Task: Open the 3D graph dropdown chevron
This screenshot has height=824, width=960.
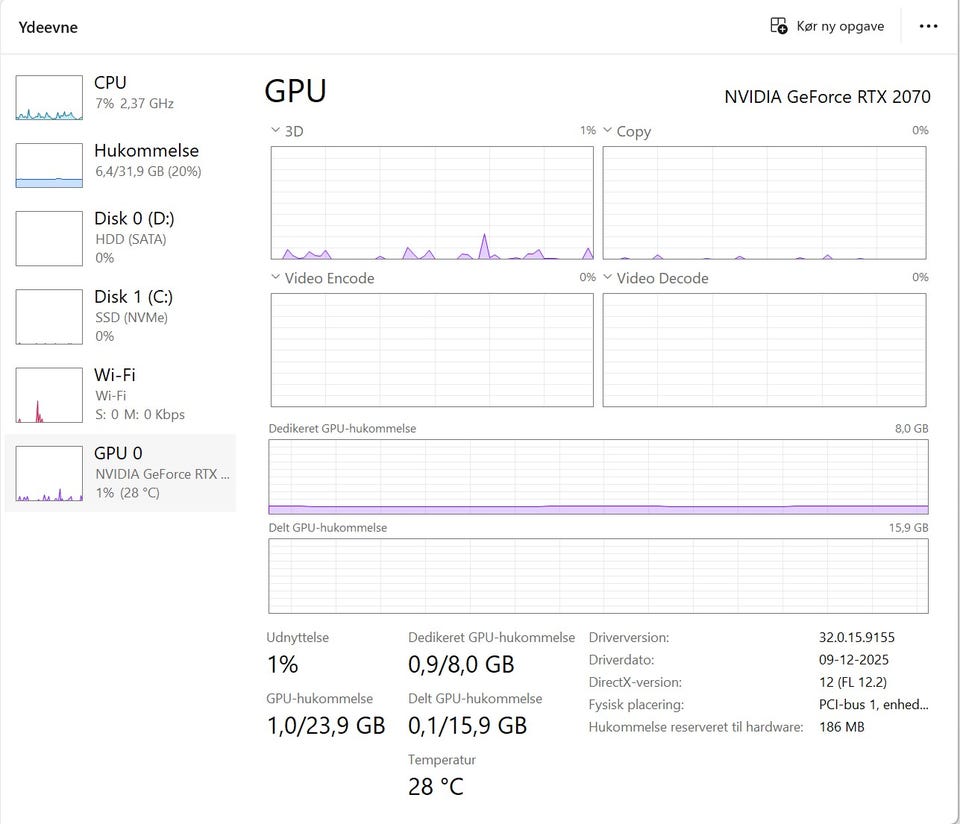Action: click(276, 131)
